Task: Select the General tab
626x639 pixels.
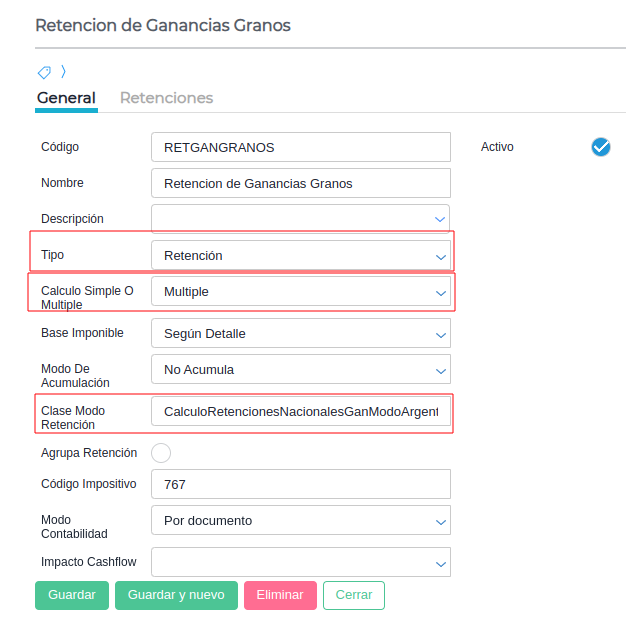Action: tap(66, 98)
